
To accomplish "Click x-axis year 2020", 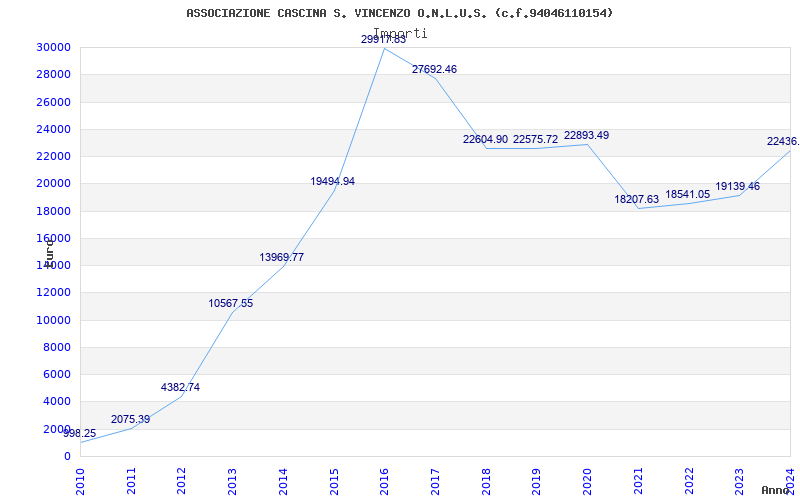I will point(588,482).
